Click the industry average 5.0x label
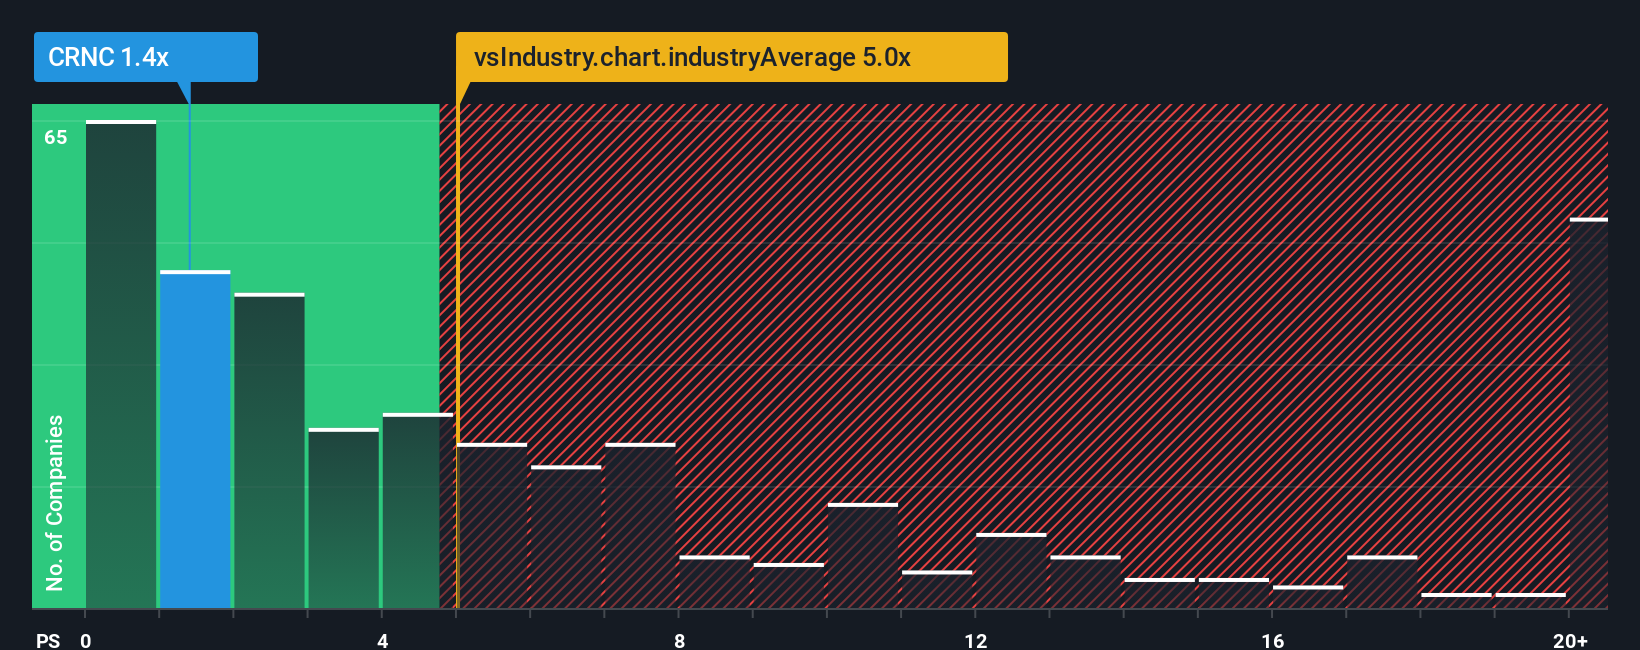This screenshot has width=1640, height=650. tap(731, 57)
